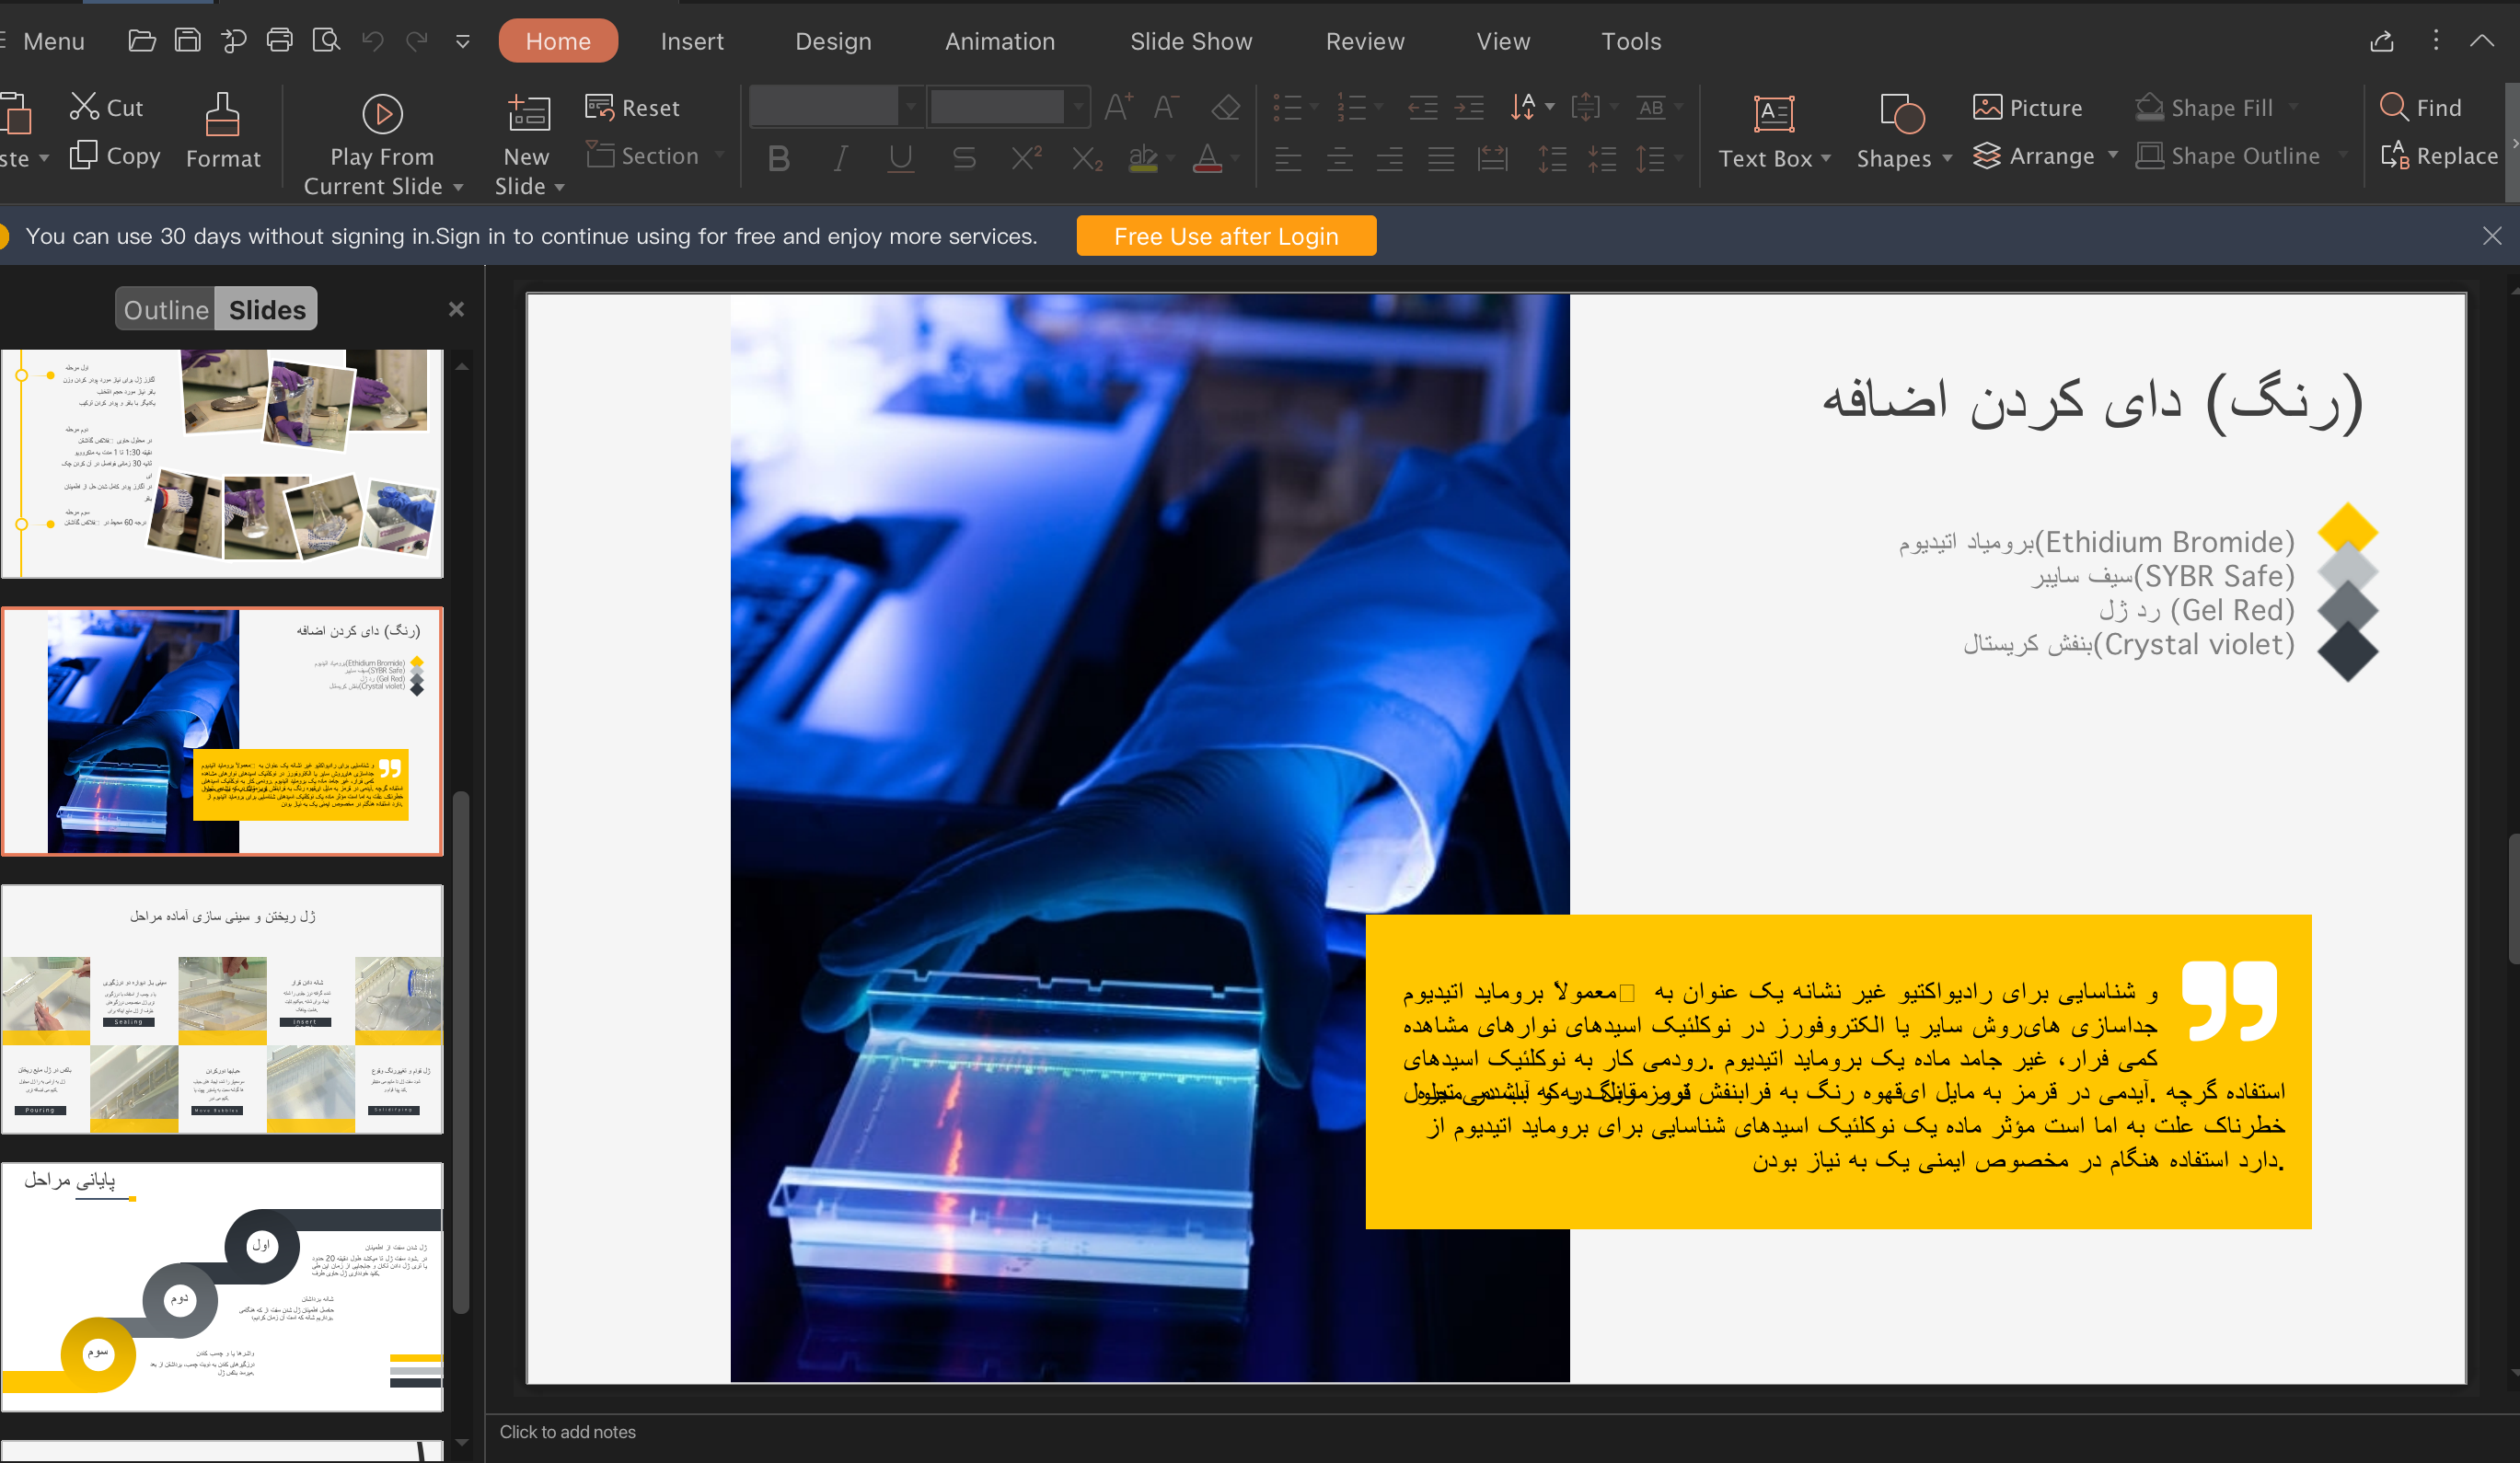Expand the quick access toolbar dropdown
This screenshot has height=1463, width=2520.
point(462,41)
